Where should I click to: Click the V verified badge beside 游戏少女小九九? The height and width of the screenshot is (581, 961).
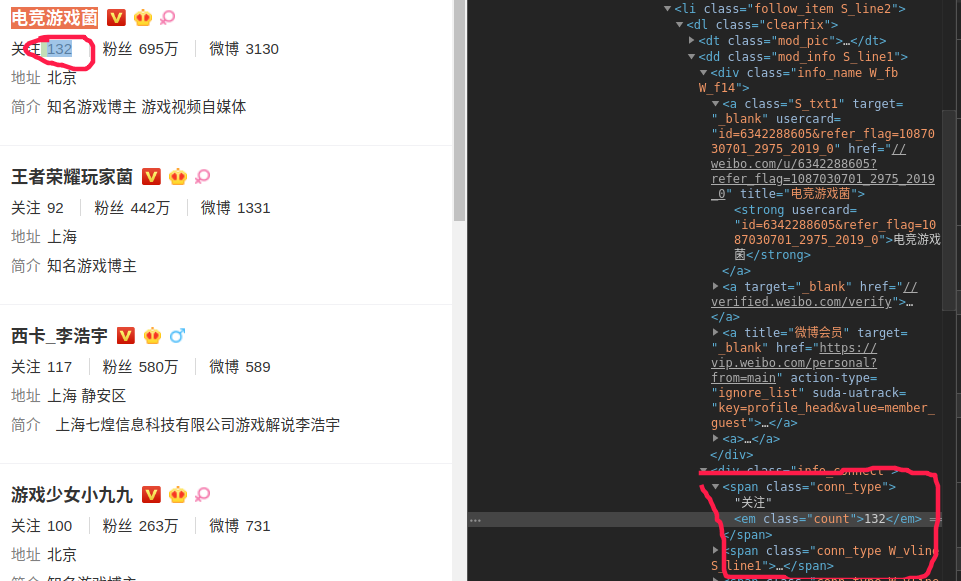(x=151, y=494)
